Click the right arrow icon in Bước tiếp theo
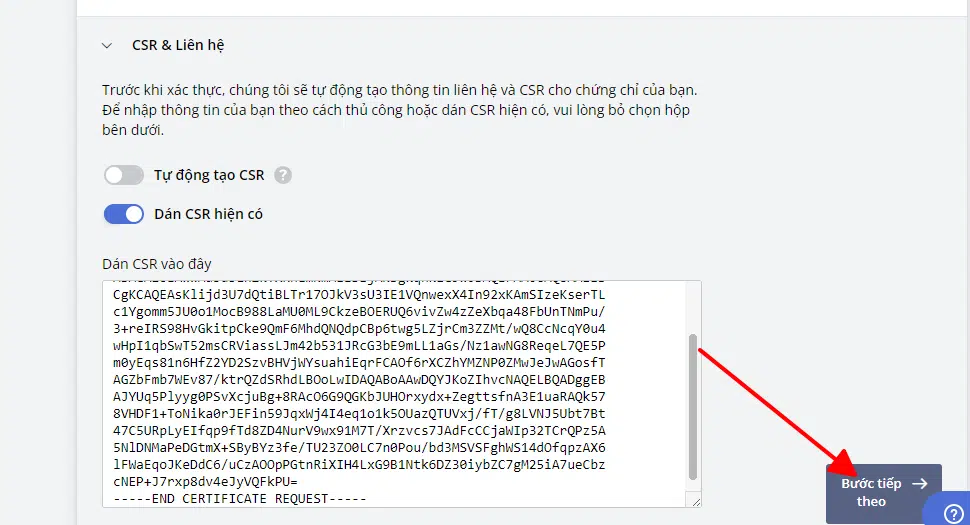Image resolution: width=970 pixels, height=525 pixels. point(920,484)
